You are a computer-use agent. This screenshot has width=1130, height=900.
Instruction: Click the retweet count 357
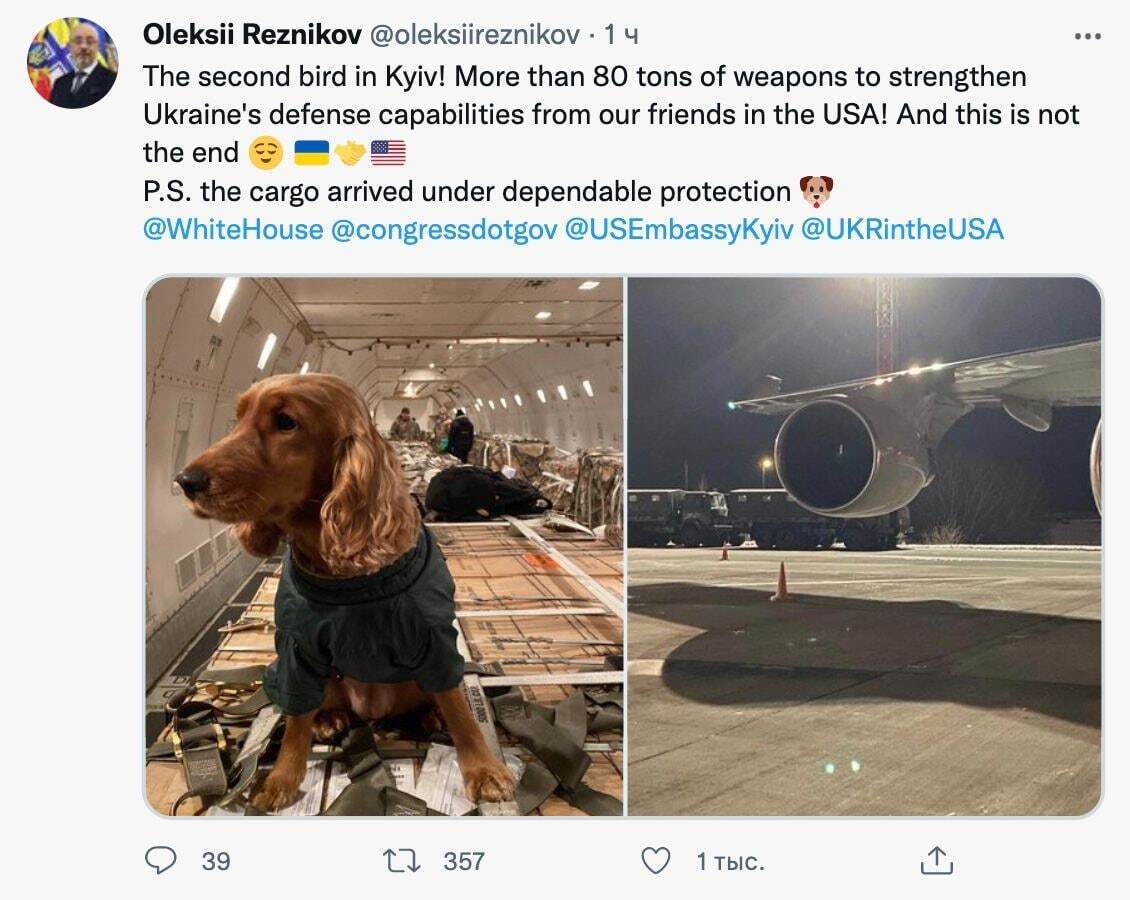click(464, 860)
